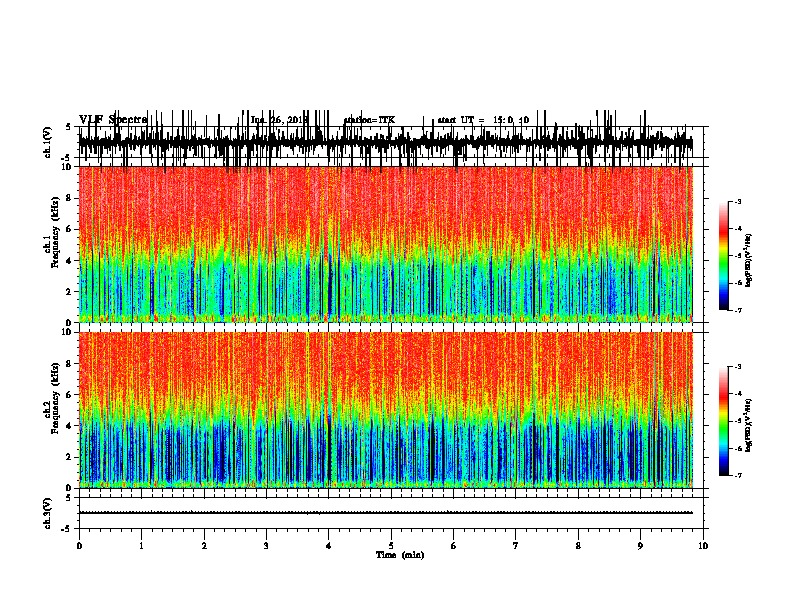Click the '8' kHz tick on ch.2 frequency axis
The height and width of the screenshot is (612, 792).
(69, 364)
